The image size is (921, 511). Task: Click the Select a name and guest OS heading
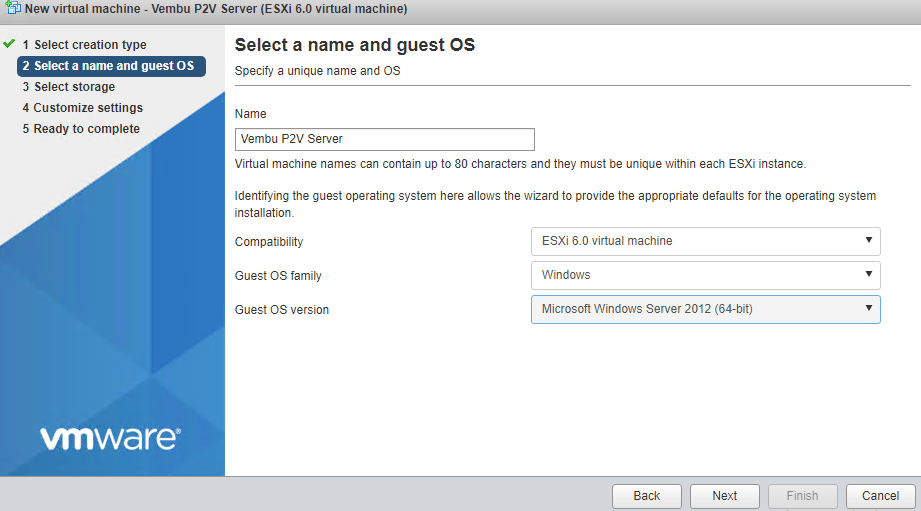coord(355,45)
